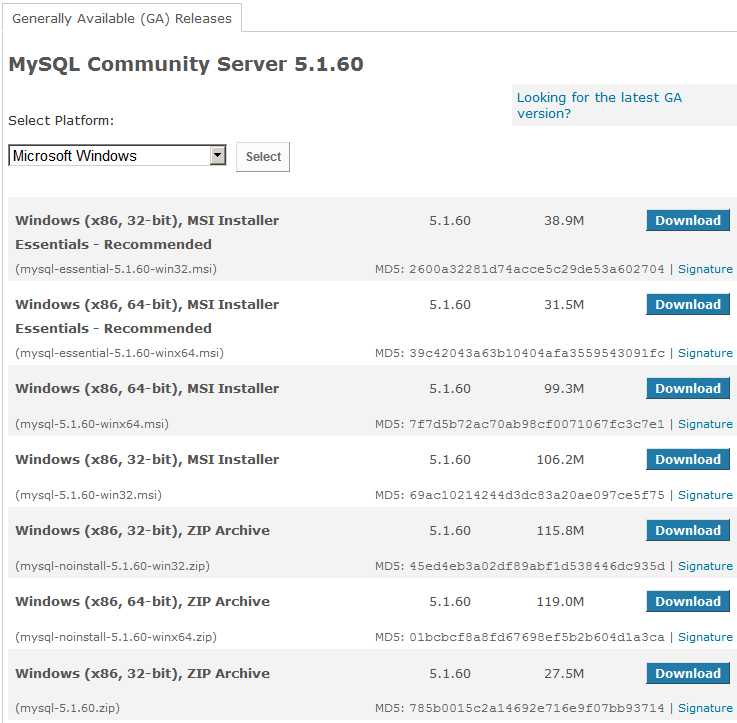Download mysql-essential-5.1.60-winx64.msi (31.5M)
This screenshot has height=723, width=737.
(688, 304)
